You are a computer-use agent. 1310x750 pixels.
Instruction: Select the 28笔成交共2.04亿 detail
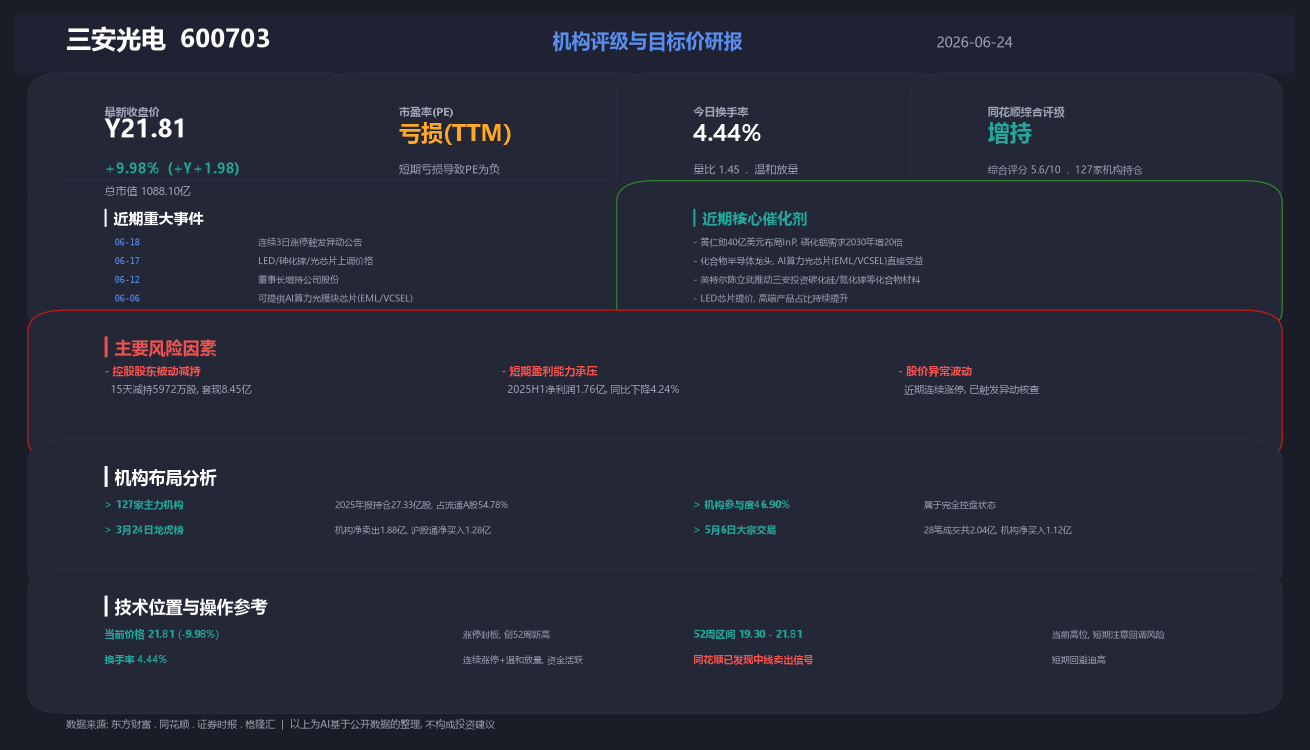point(997,530)
